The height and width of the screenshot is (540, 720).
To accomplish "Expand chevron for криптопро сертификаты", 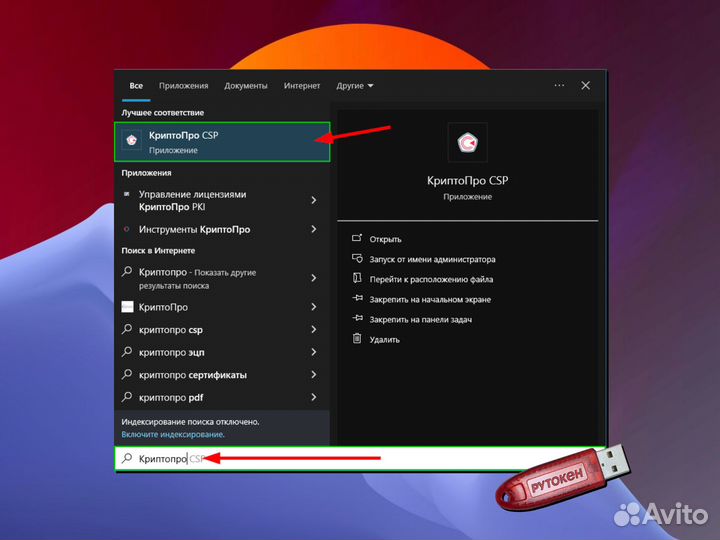I will [x=314, y=375].
